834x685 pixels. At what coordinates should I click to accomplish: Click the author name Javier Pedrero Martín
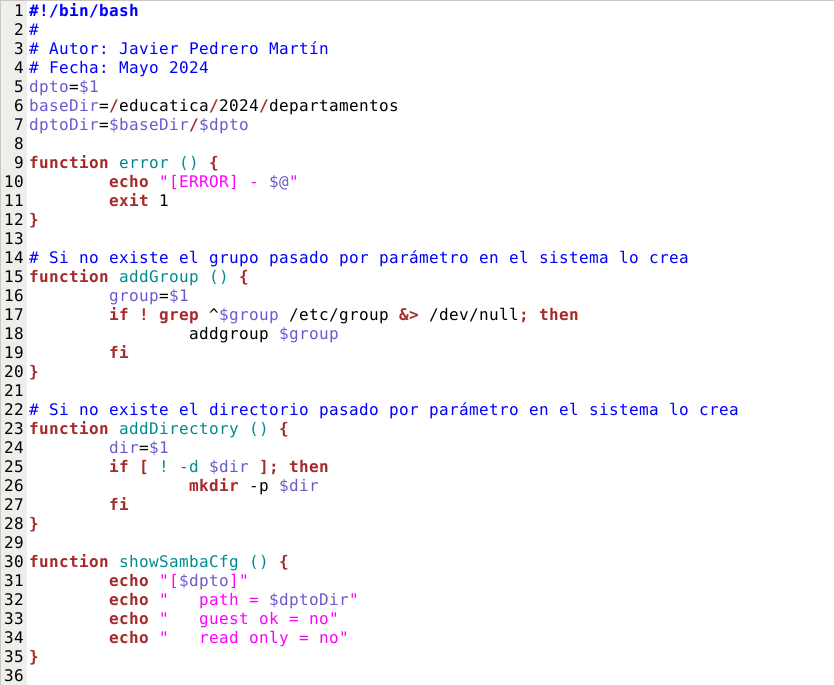tap(223, 49)
